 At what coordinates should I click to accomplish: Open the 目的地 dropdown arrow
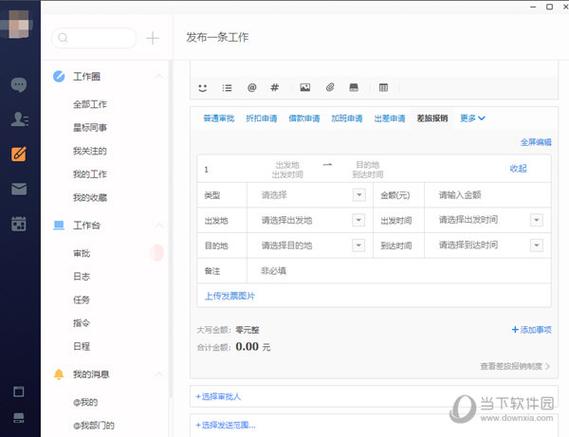[x=359, y=245]
